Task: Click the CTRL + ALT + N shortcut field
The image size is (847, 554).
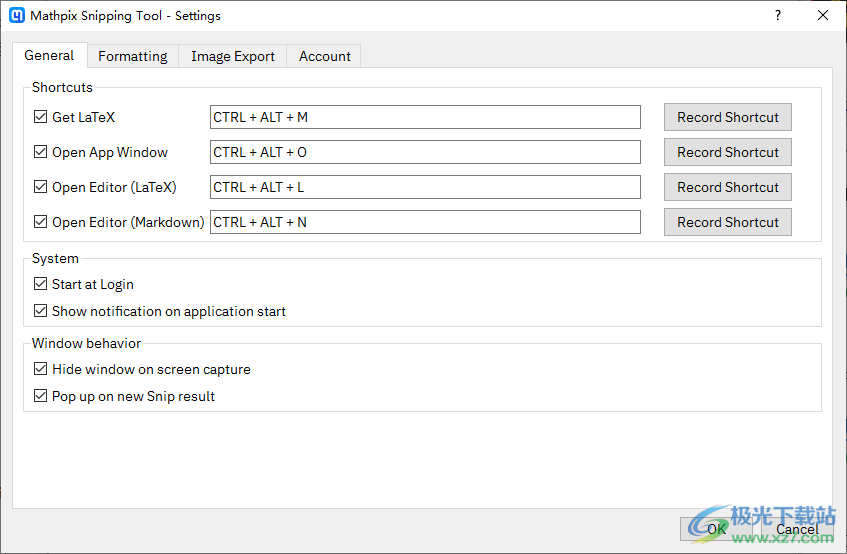Action: click(x=425, y=222)
